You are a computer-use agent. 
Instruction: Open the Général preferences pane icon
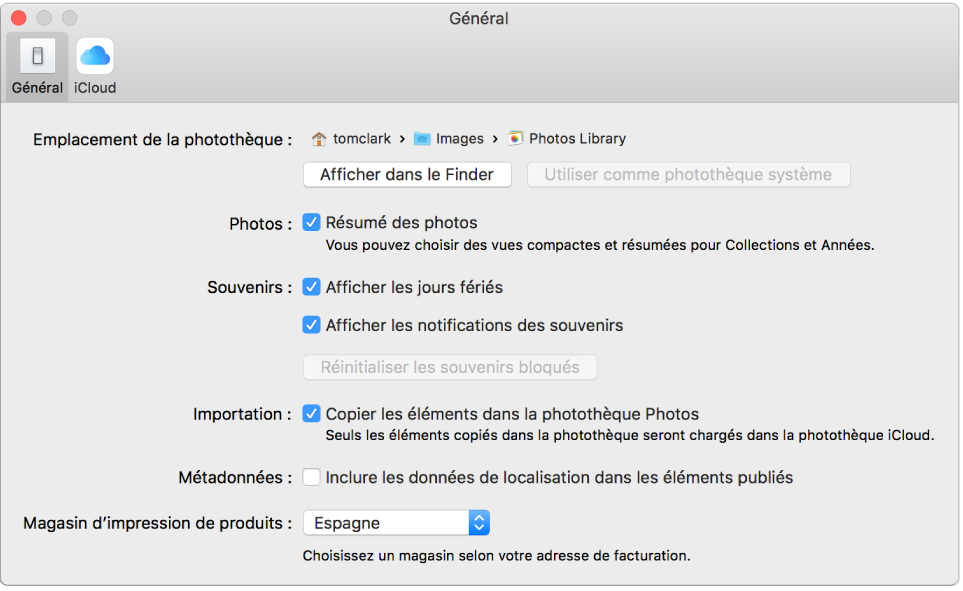(x=37, y=55)
